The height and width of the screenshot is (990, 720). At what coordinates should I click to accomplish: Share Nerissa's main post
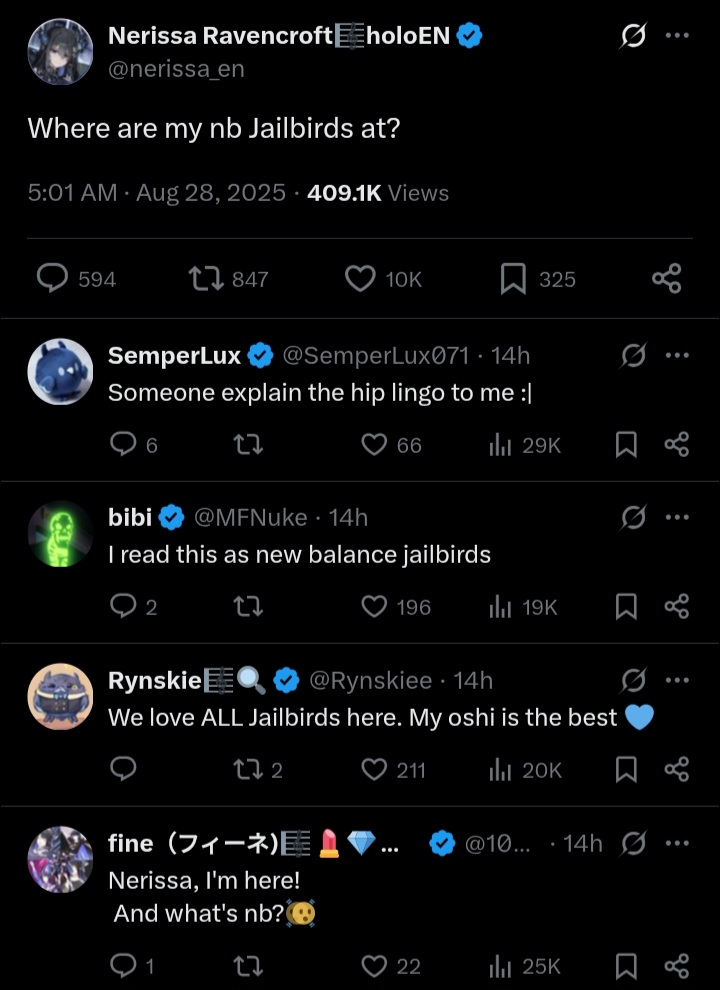pyautogui.click(x=667, y=278)
